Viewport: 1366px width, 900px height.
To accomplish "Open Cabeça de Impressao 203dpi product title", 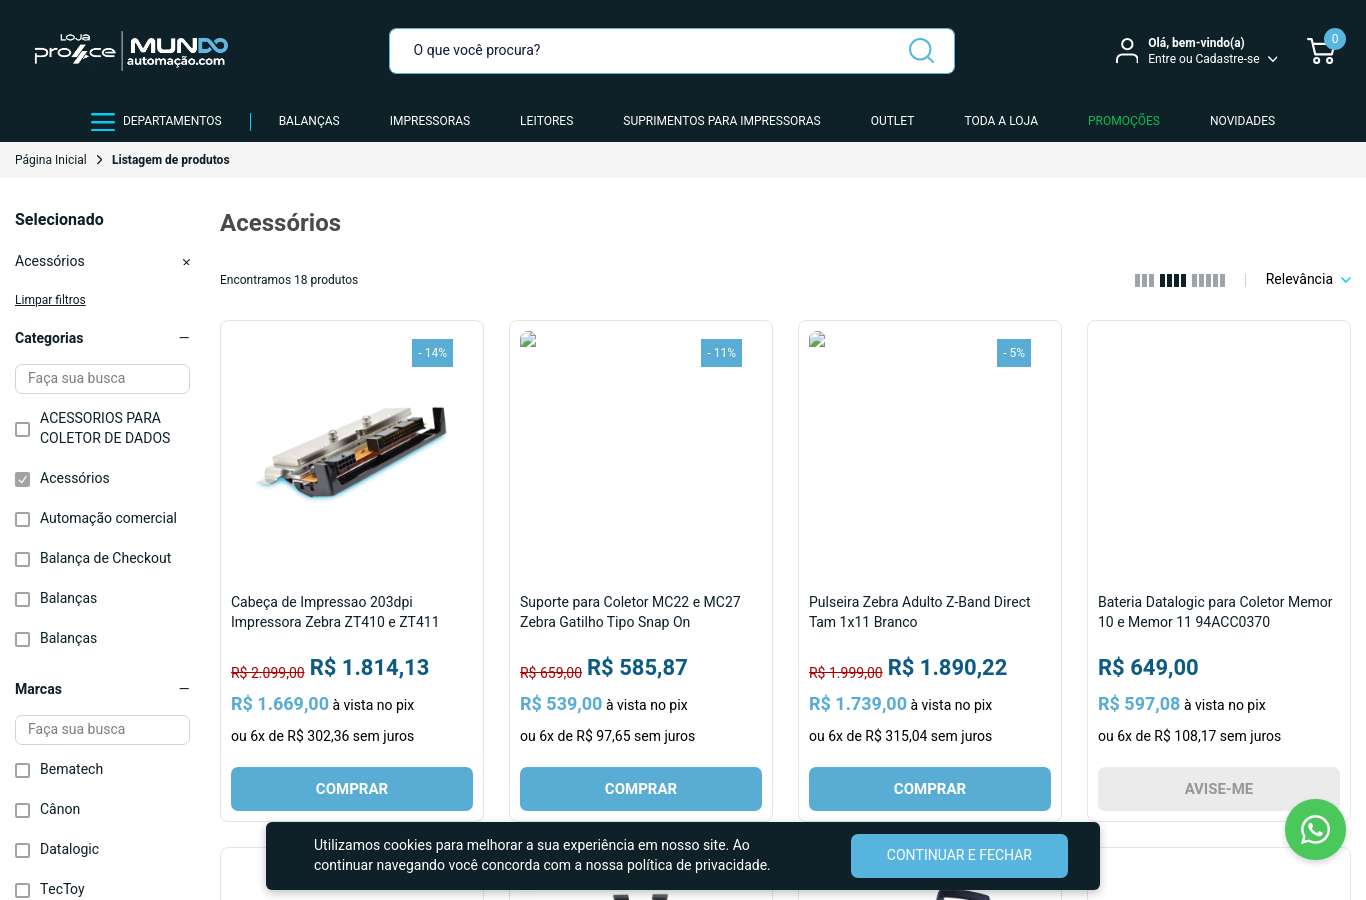I will pos(335,612).
